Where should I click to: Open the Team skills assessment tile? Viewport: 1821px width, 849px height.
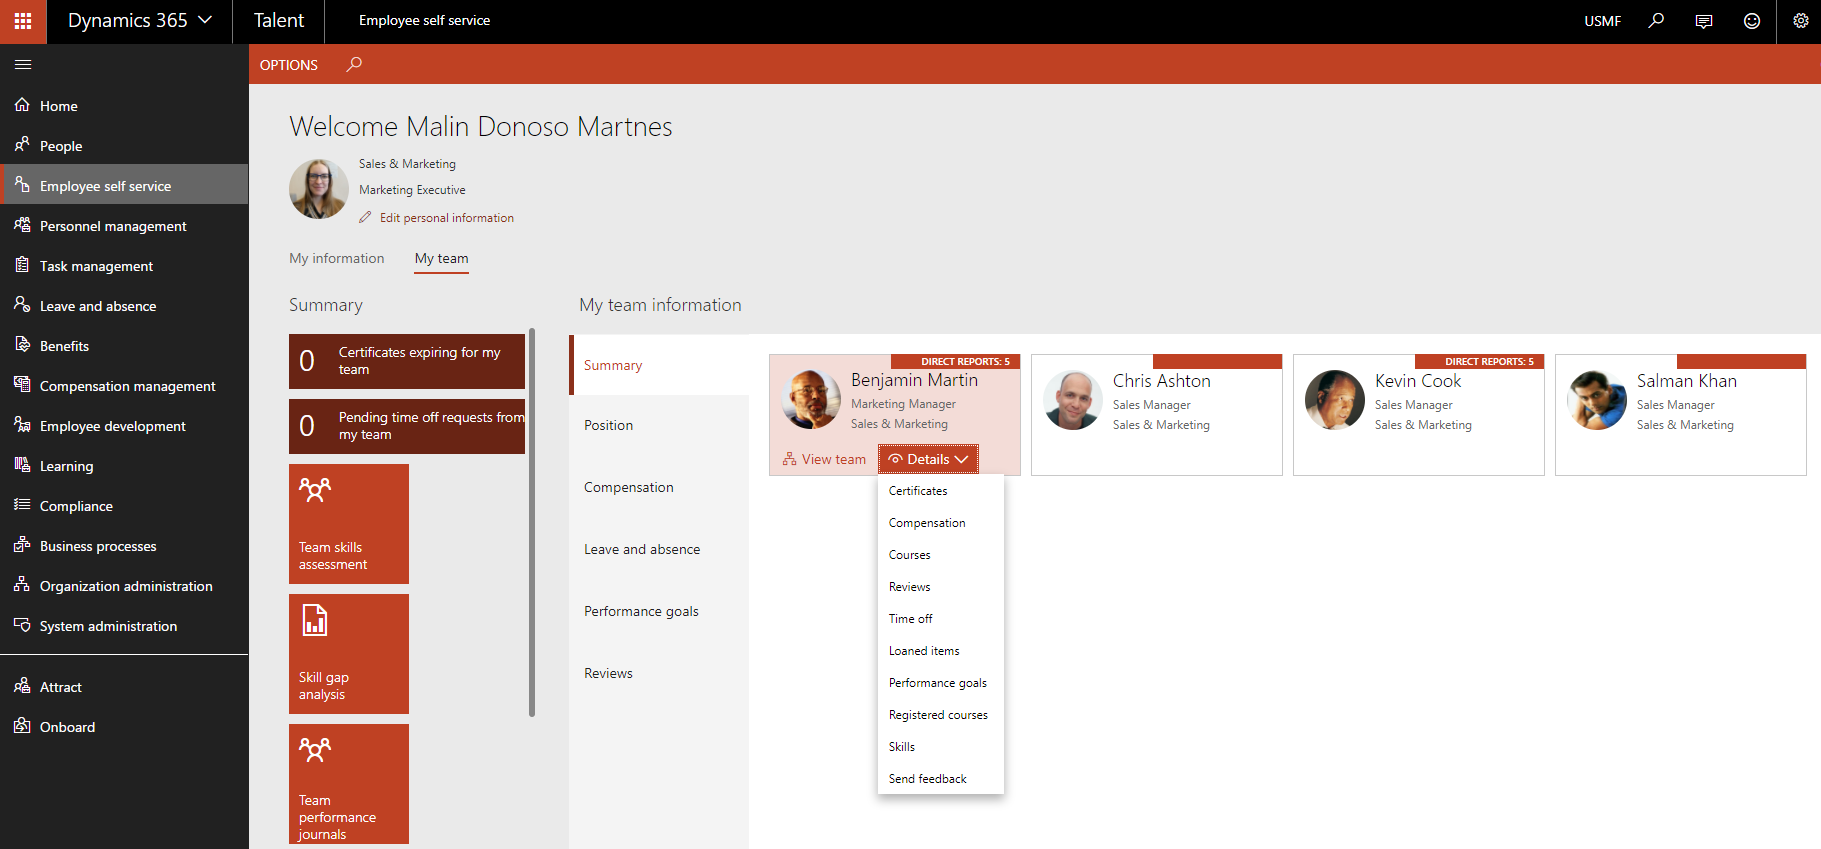click(349, 524)
